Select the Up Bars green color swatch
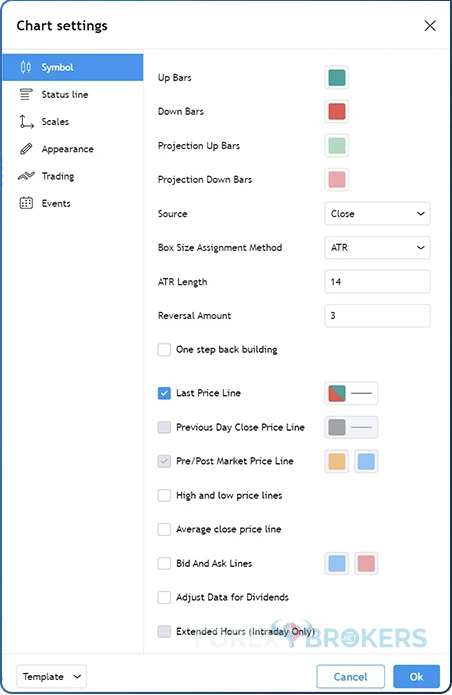452x695 pixels. (337, 78)
